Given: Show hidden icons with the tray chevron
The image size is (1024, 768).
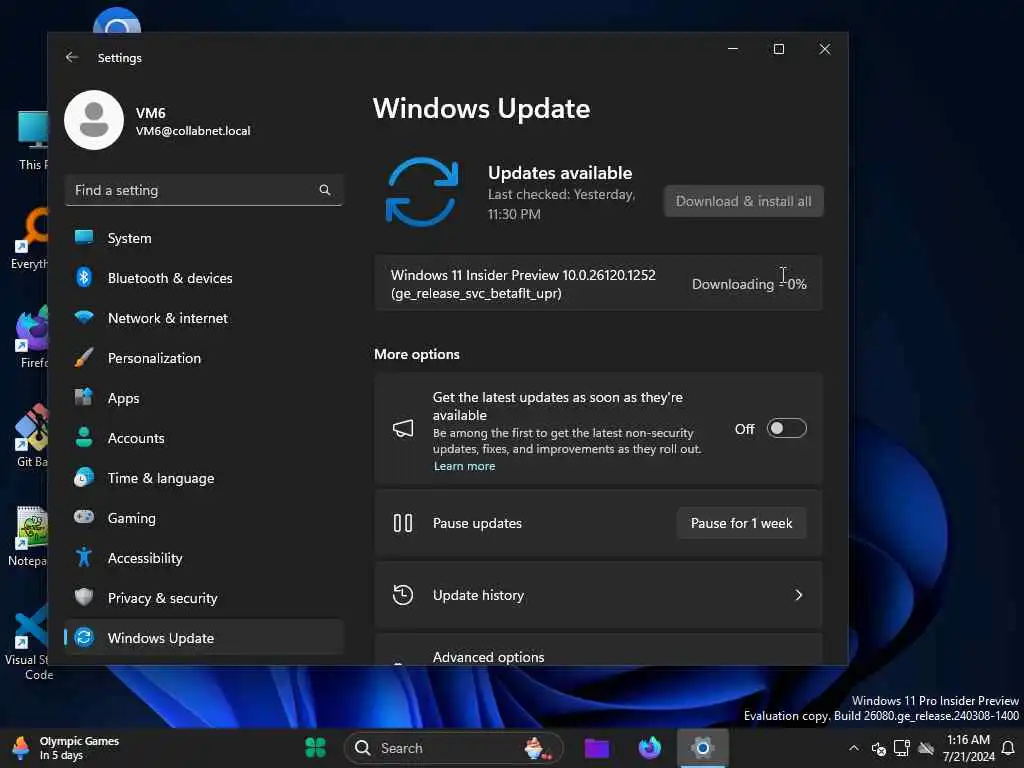Looking at the screenshot, I should (x=854, y=748).
